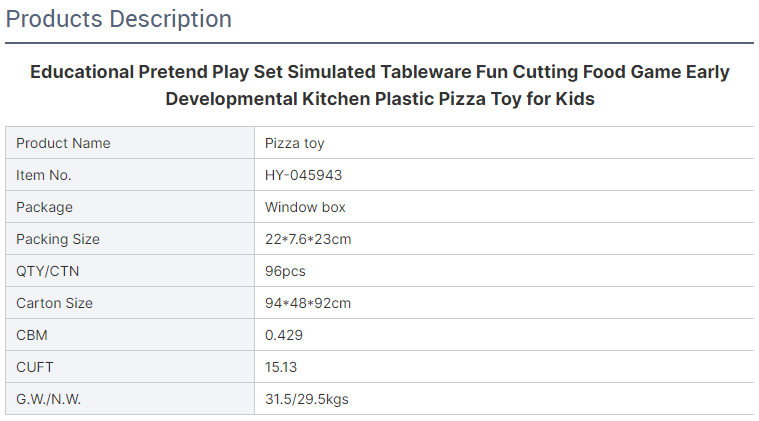Select the 31.5/29.5kgs weight value
The image size is (759, 421).
coord(306,399)
